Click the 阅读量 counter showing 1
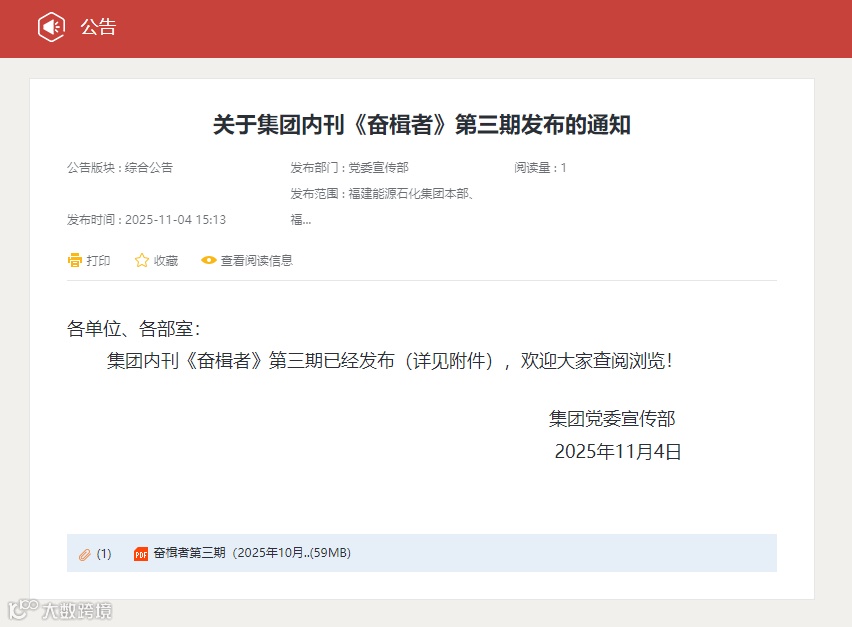 click(540, 167)
